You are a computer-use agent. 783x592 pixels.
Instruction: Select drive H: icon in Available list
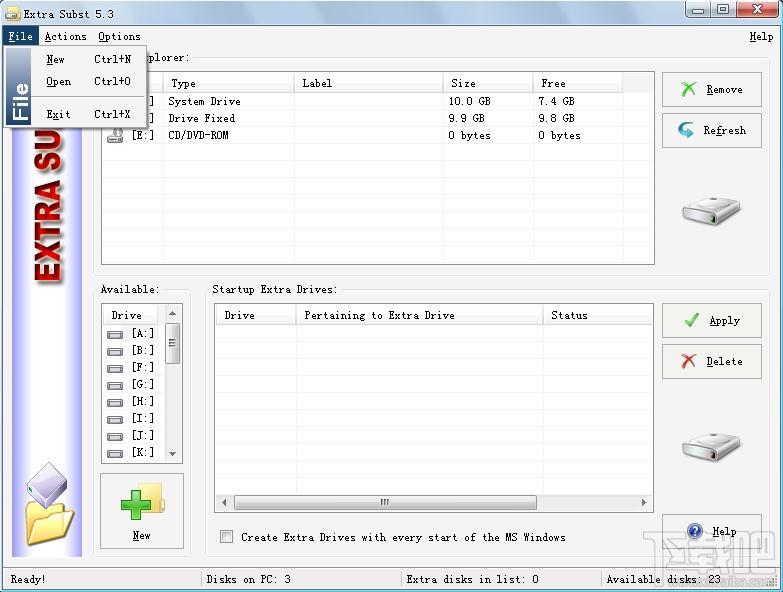point(115,402)
